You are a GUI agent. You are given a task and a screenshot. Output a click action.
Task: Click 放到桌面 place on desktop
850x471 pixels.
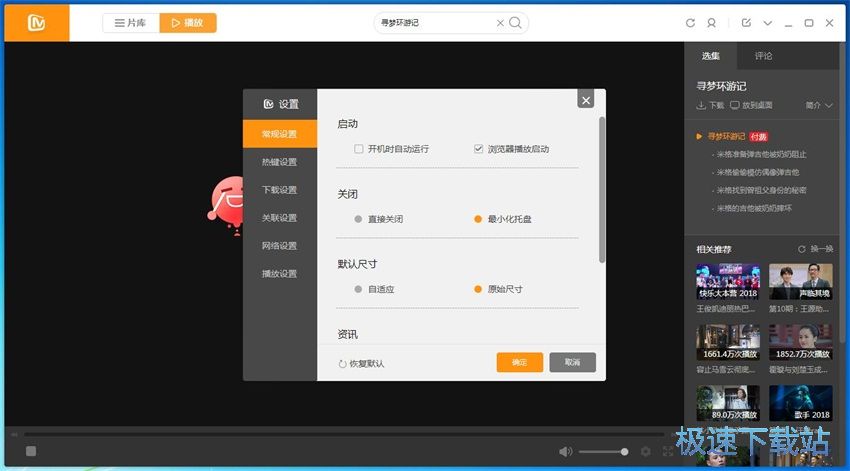point(751,105)
